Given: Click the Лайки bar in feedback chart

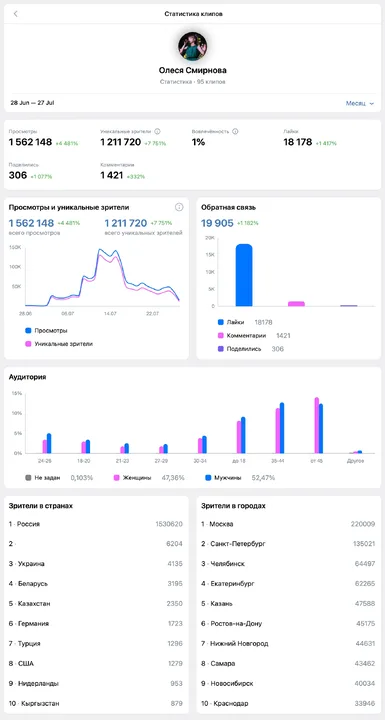Looking at the screenshot, I should click(244, 275).
